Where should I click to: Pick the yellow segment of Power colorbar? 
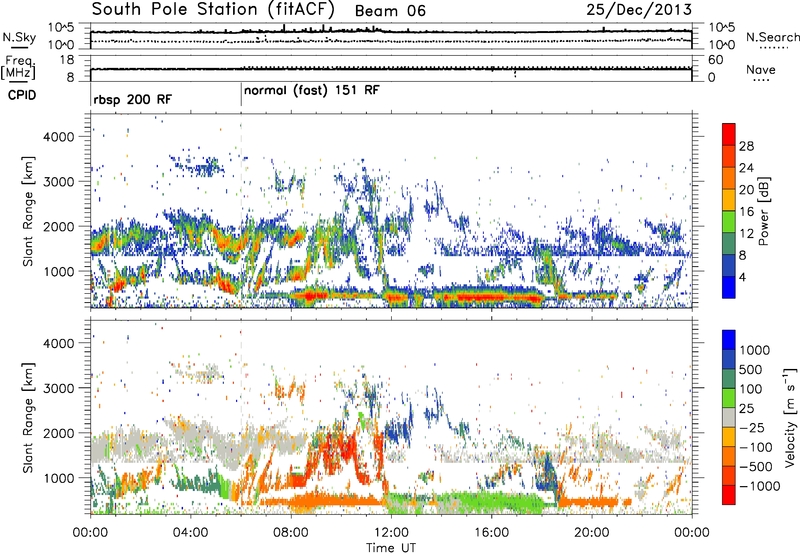[729, 199]
